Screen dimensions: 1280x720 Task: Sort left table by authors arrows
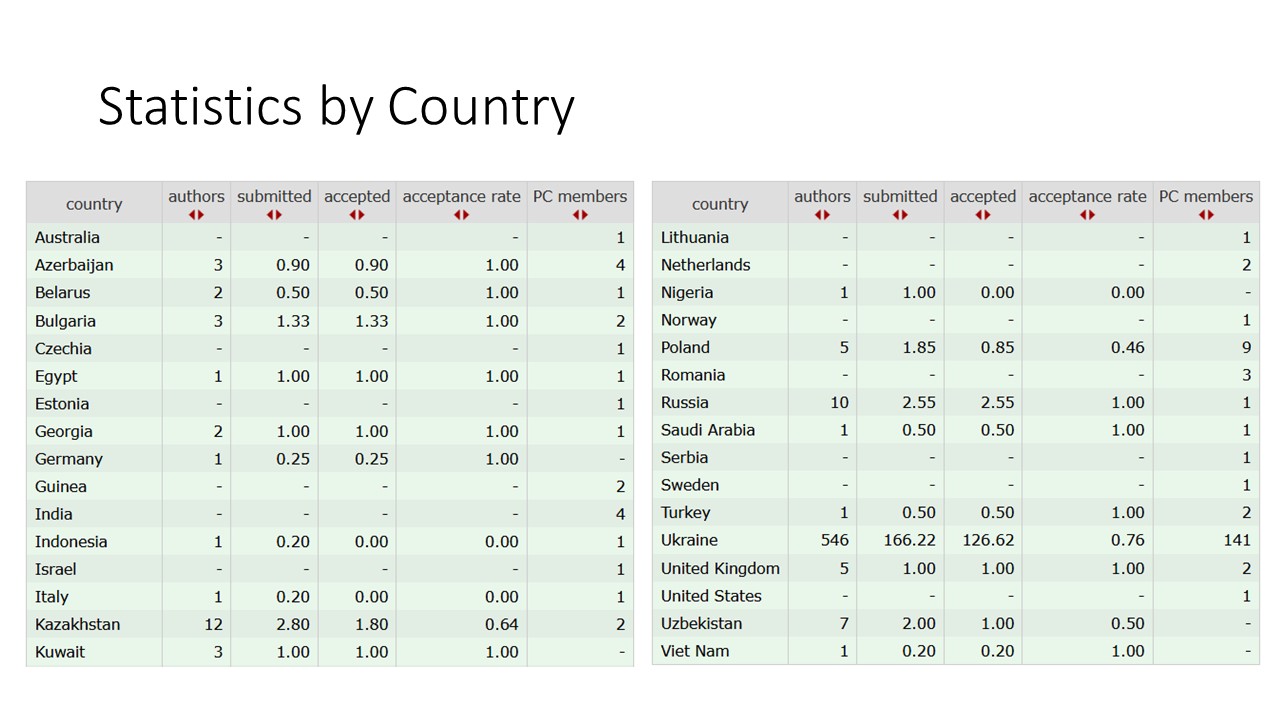196,215
